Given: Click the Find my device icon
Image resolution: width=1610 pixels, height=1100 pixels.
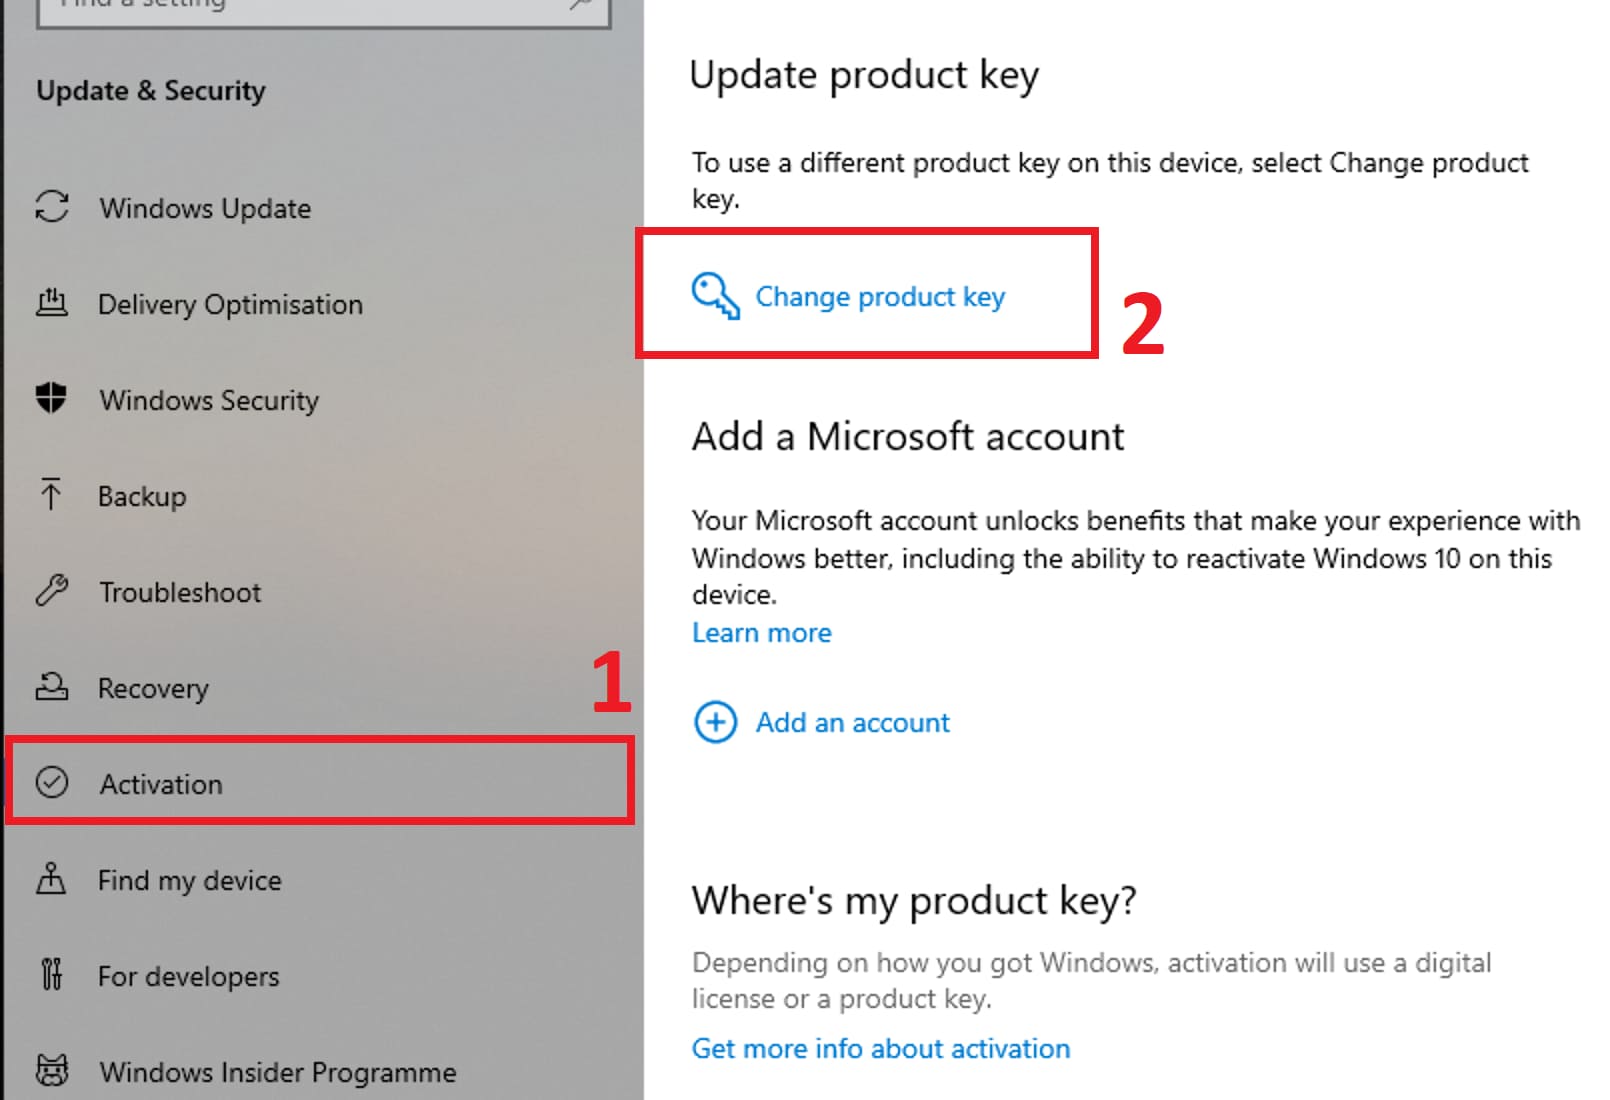Looking at the screenshot, I should 51,878.
